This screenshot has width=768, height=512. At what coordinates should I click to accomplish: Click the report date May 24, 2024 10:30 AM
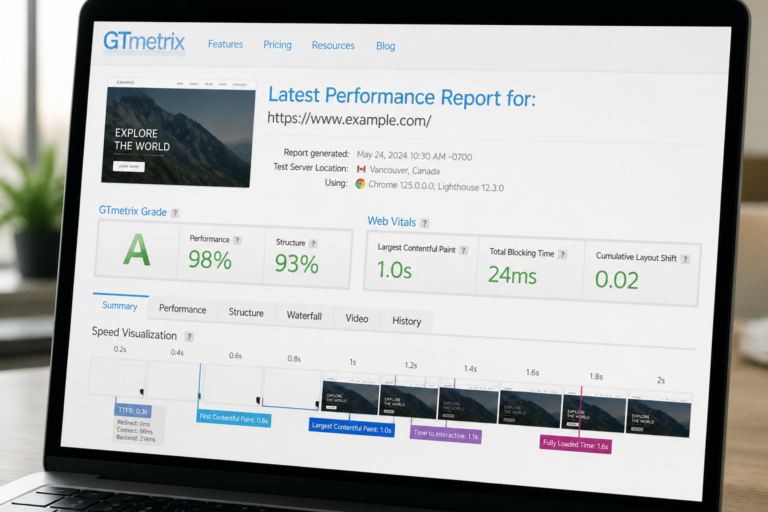tap(414, 156)
